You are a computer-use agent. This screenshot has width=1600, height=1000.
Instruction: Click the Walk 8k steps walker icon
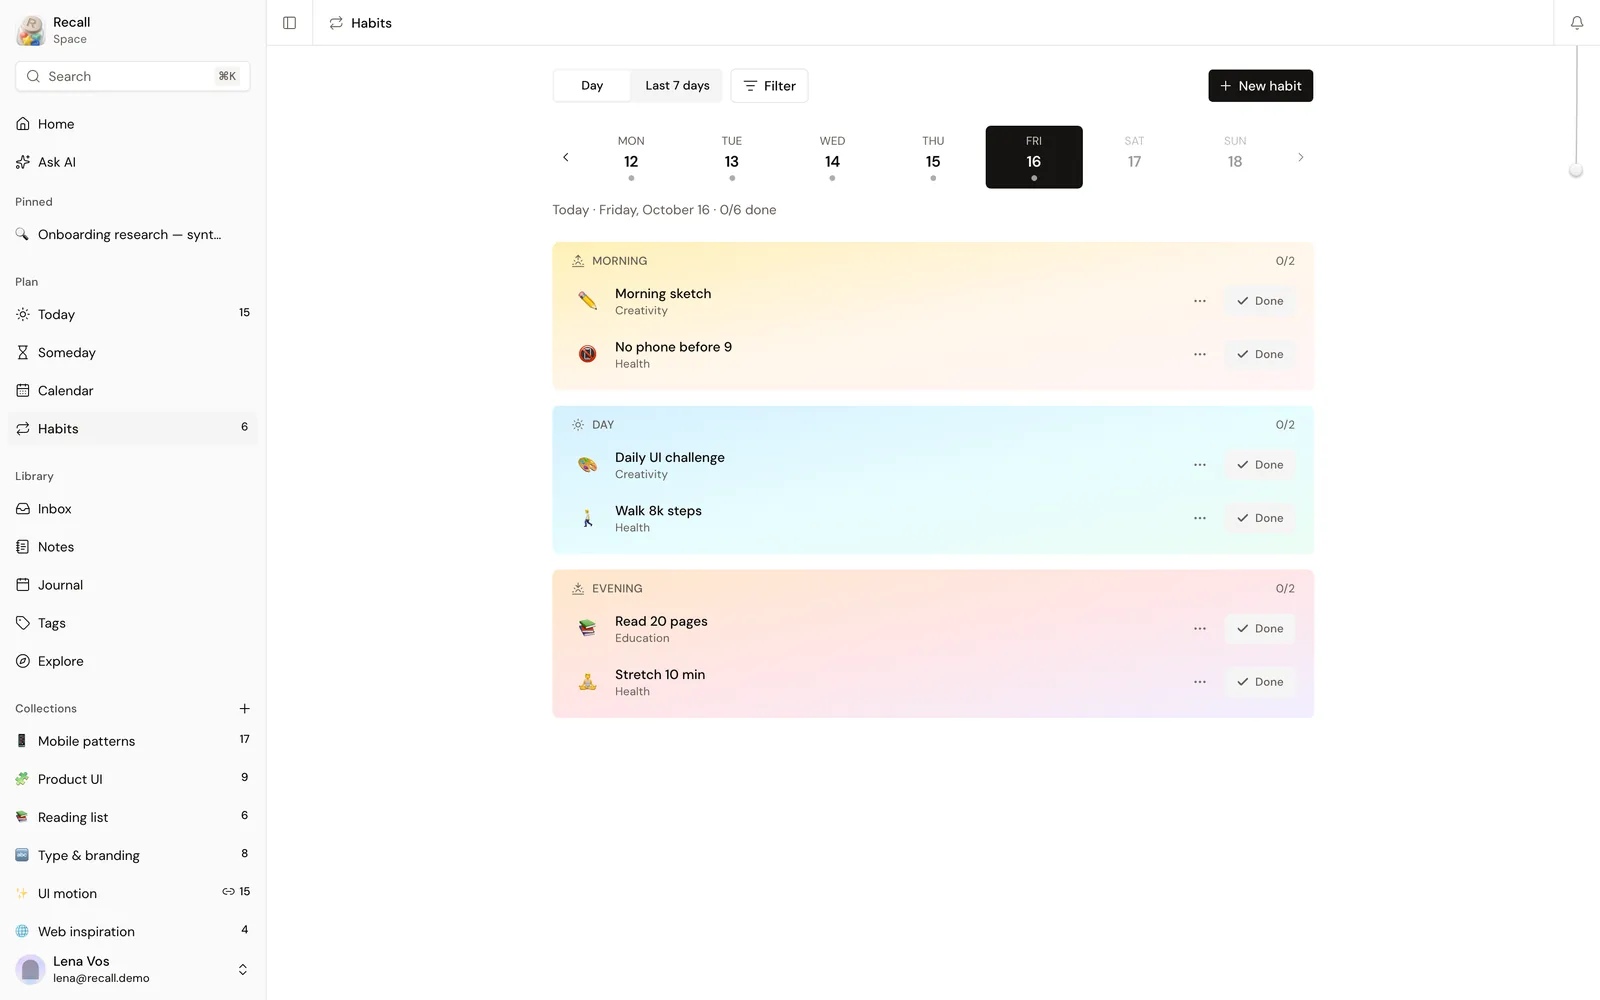coord(588,518)
